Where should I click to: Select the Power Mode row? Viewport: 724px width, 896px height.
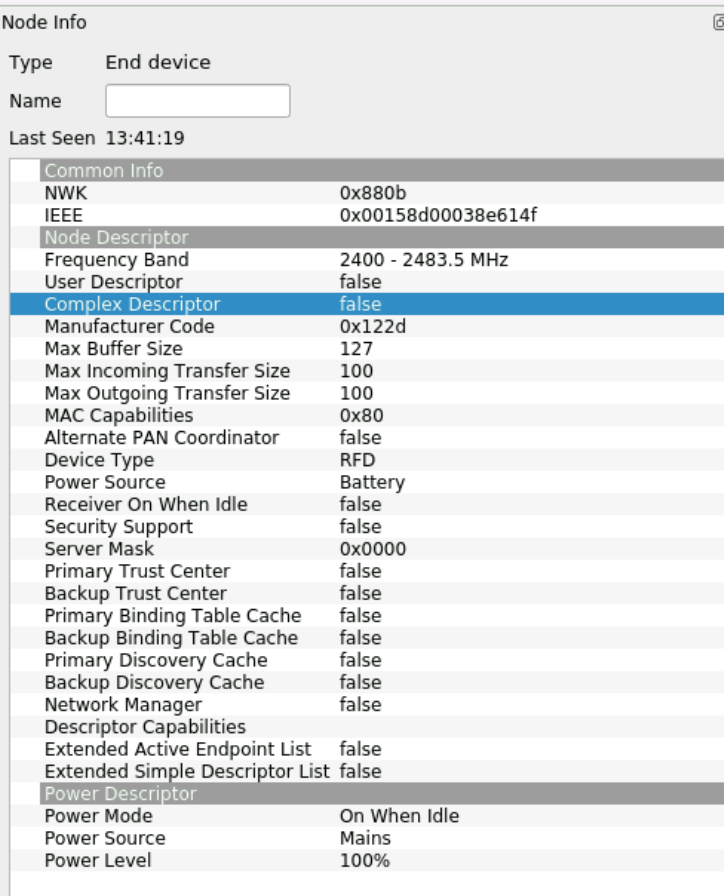367,816
